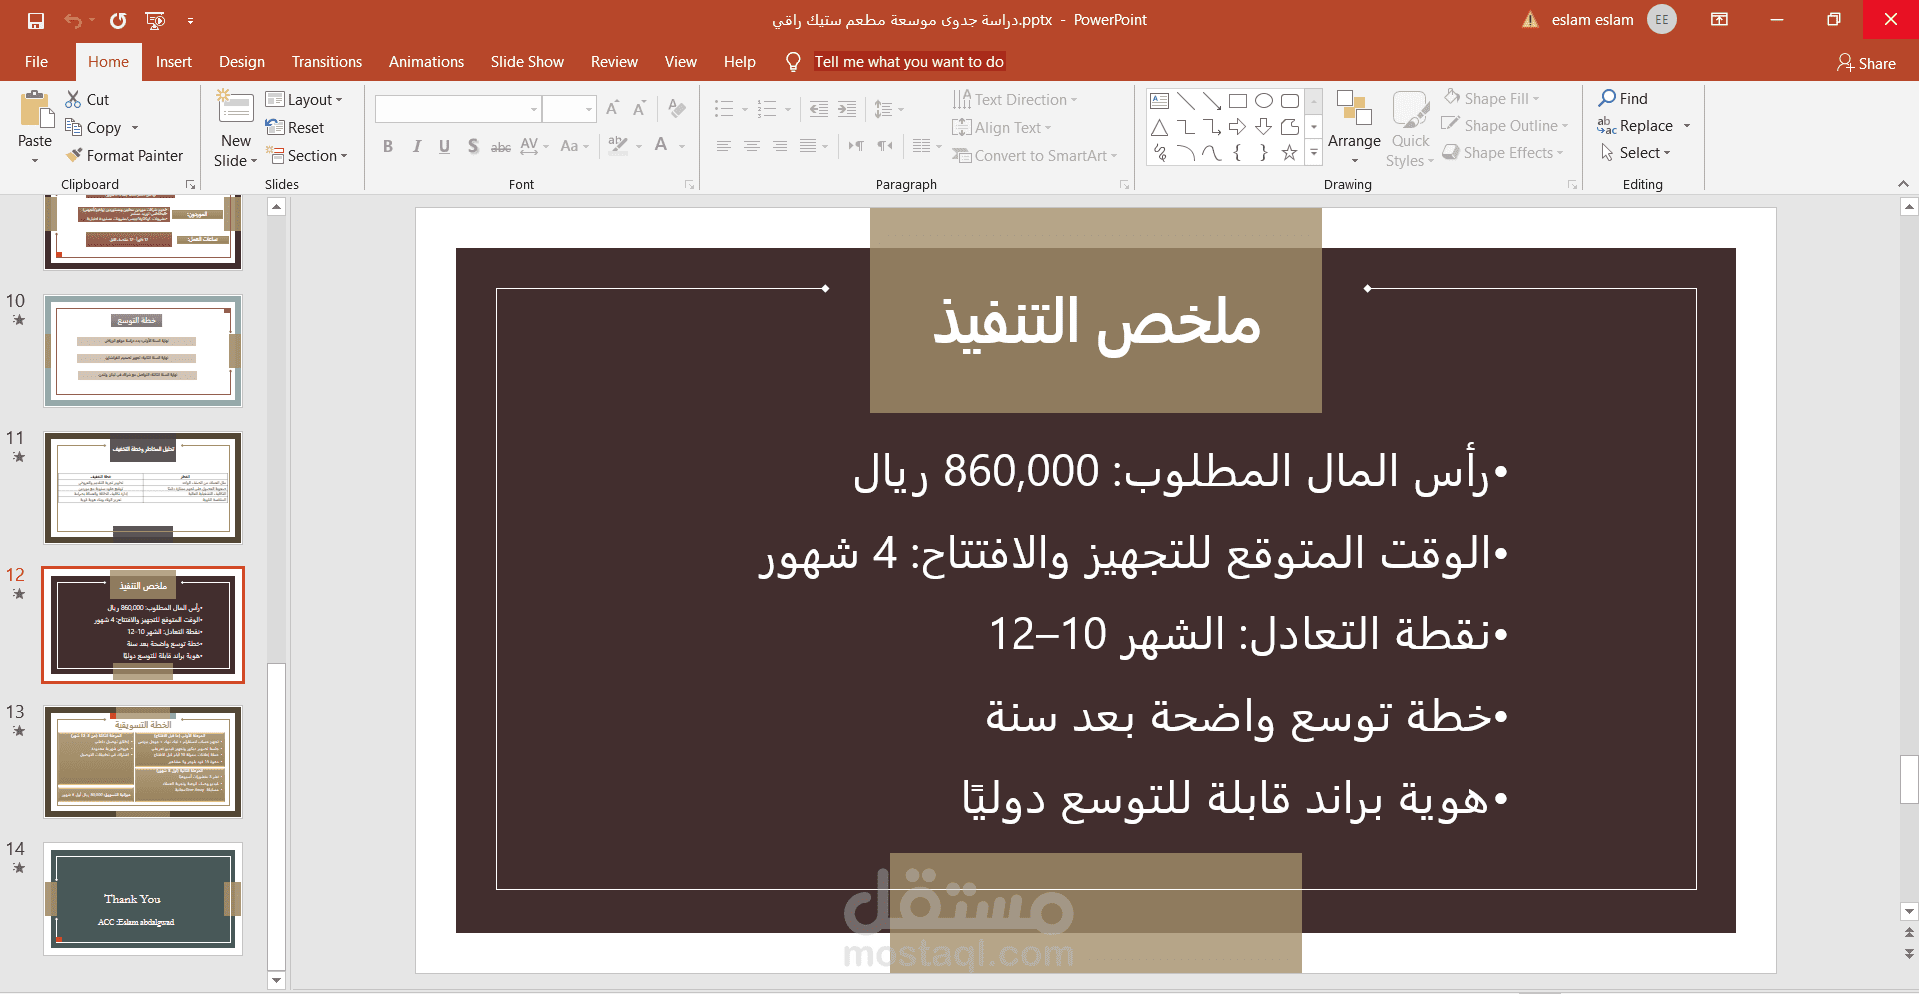Viewport: 1919px width, 994px height.
Task: Open the File tab
Action: tap(36, 62)
